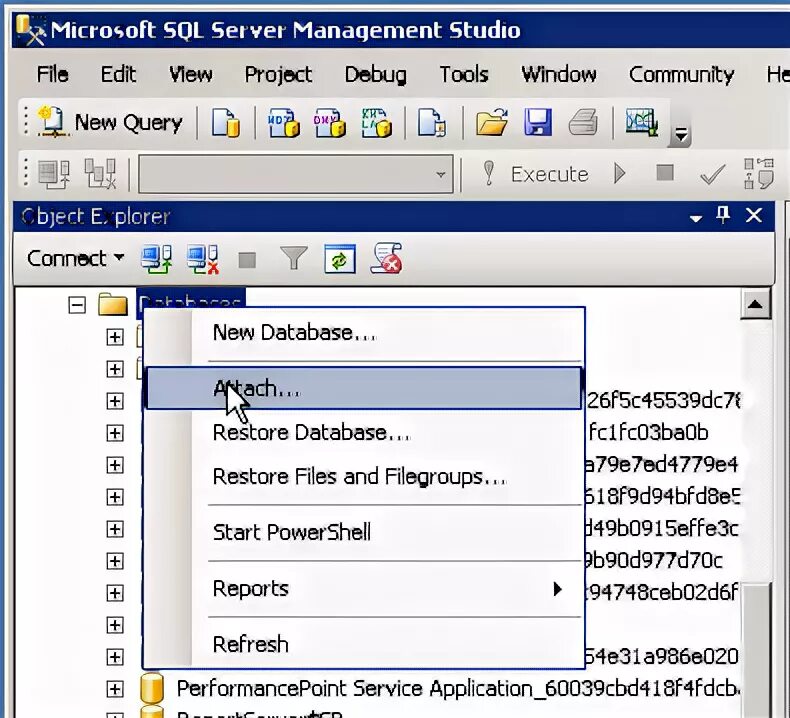Click the Microsoft SQL Server Management Studio title icon
This screenshot has height=718, width=790.
pyautogui.click(x=30, y=30)
